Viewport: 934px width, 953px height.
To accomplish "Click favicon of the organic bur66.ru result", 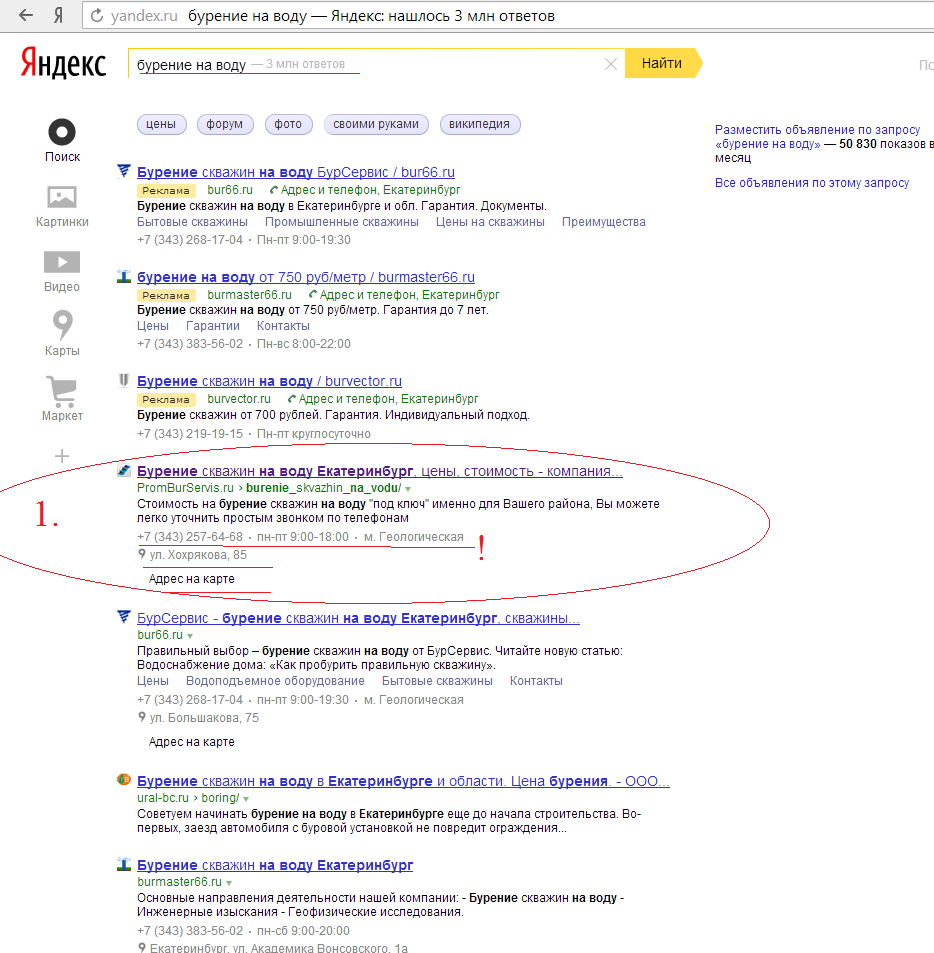I will click(124, 617).
